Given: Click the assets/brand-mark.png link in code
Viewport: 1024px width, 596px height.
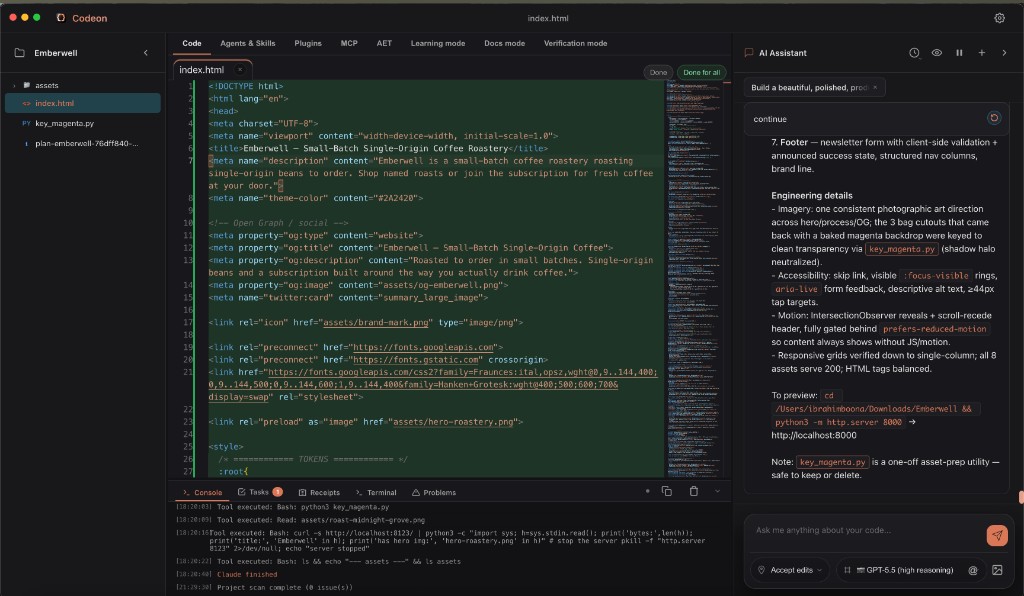Looking at the screenshot, I should 376,322.
